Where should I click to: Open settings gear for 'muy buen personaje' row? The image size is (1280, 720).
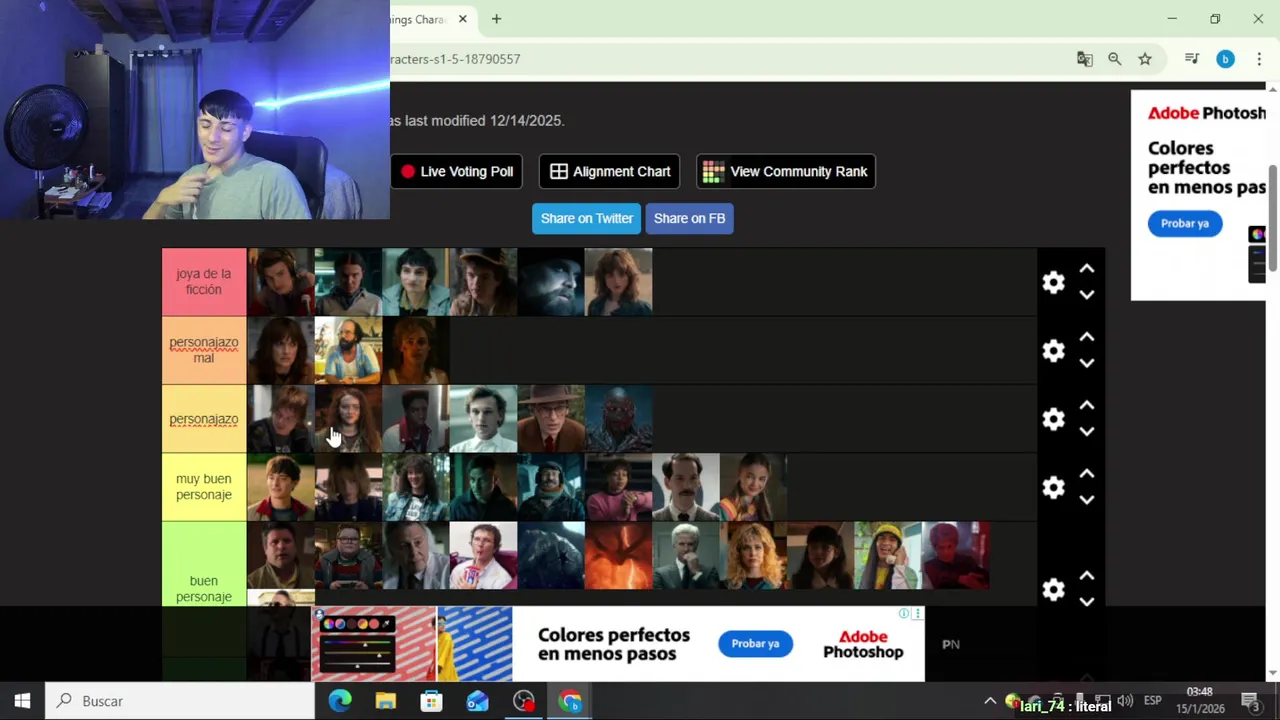[x=1053, y=487]
